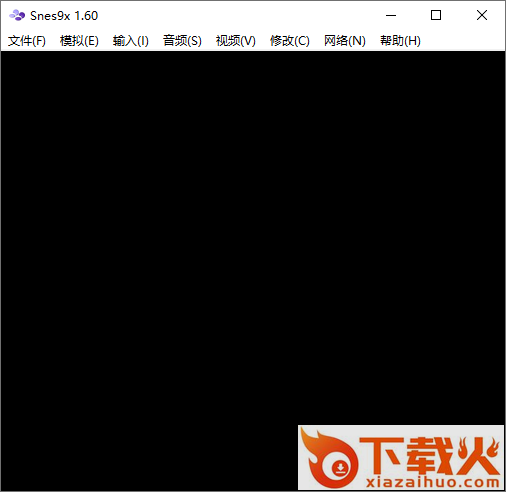Click blank menu bar area after 帮助(H)
This screenshot has height=492, width=506.
(463, 41)
